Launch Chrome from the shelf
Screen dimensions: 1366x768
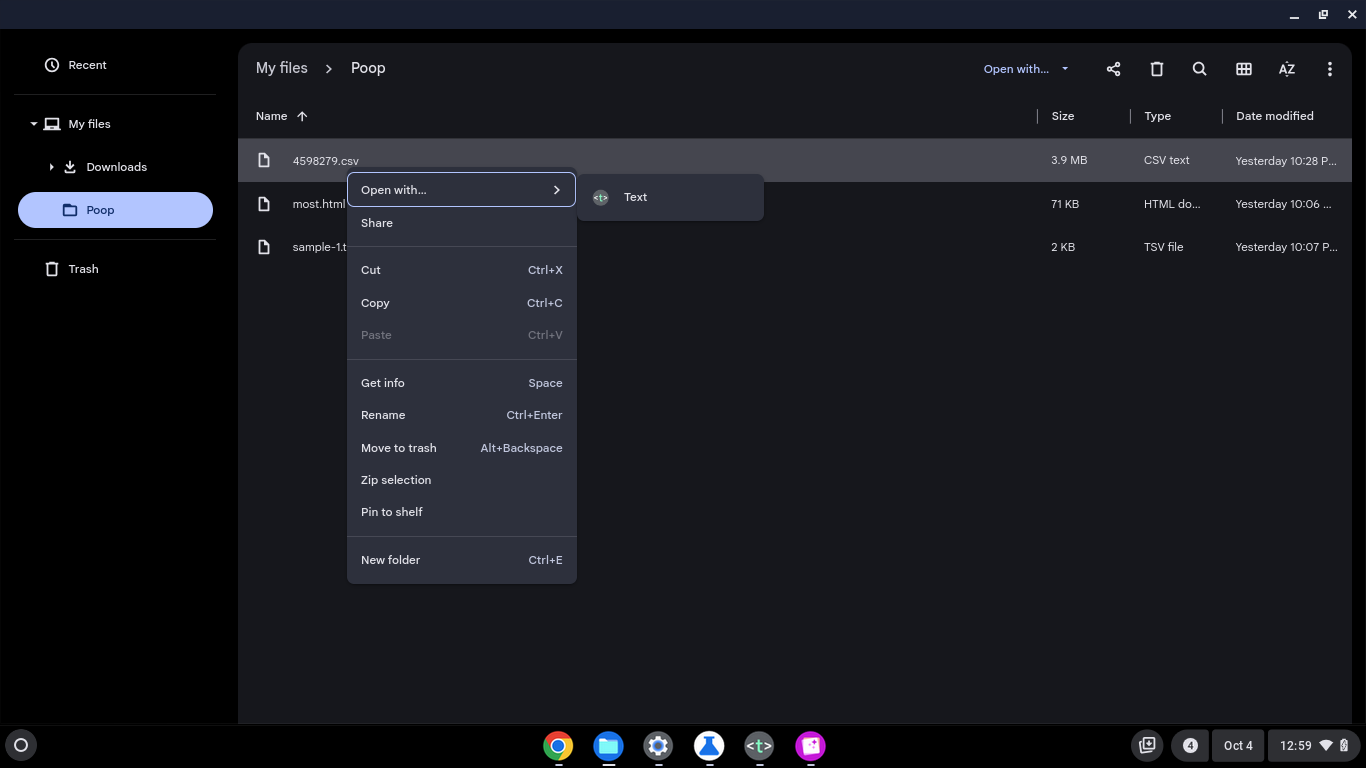click(x=558, y=746)
